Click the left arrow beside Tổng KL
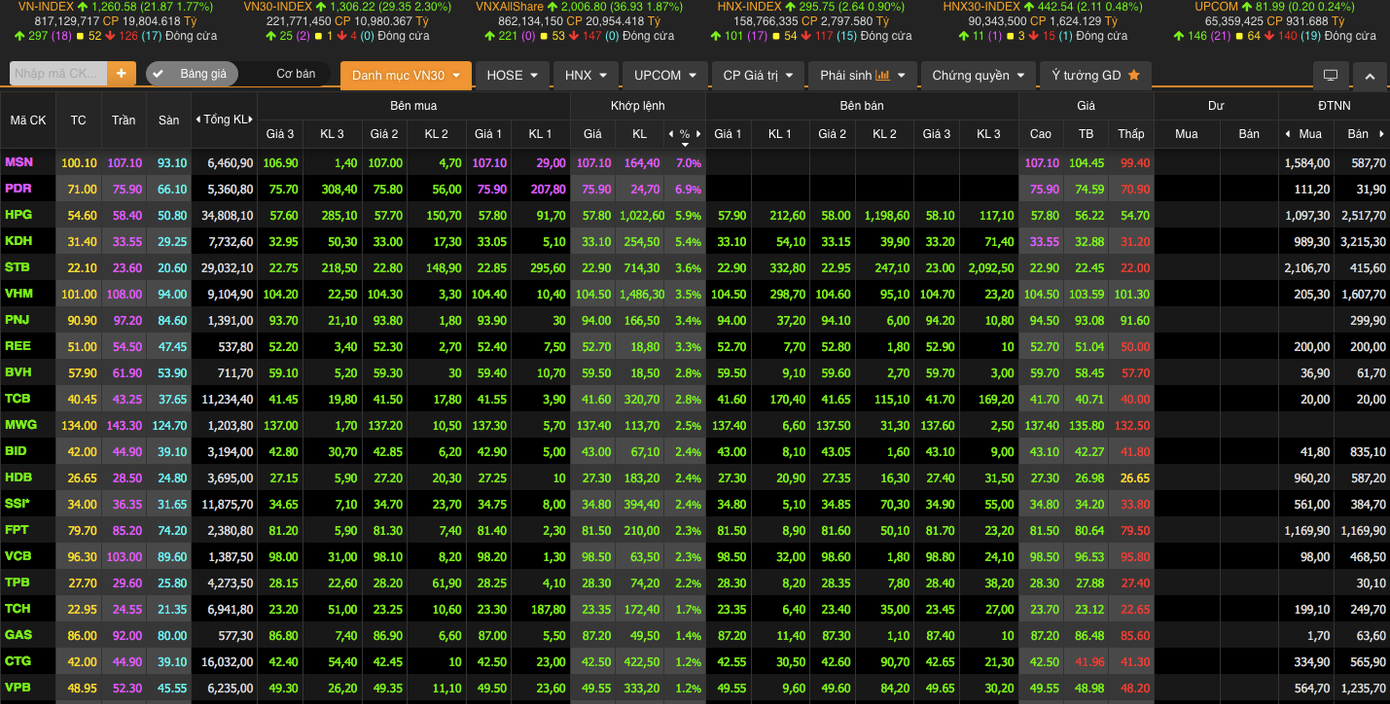The height and width of the screenshot is (704, 1390). coord(198,120)
